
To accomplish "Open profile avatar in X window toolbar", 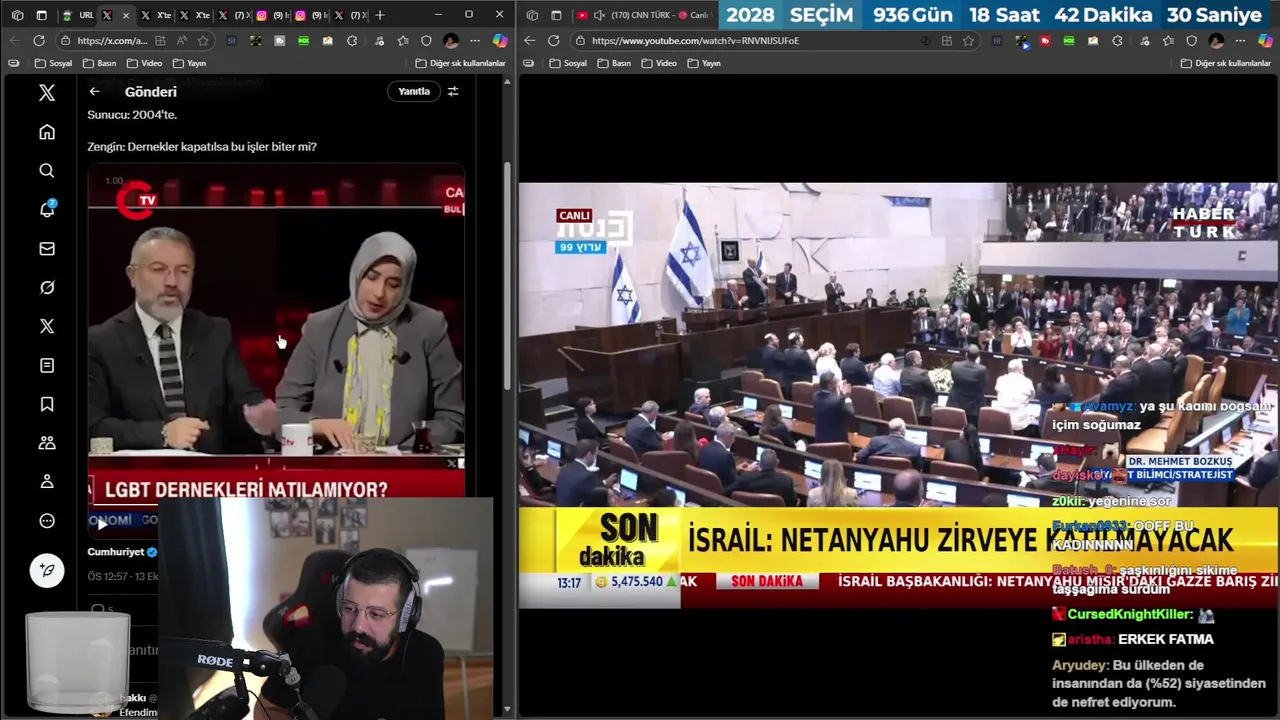I will click(x=451, y=41).
